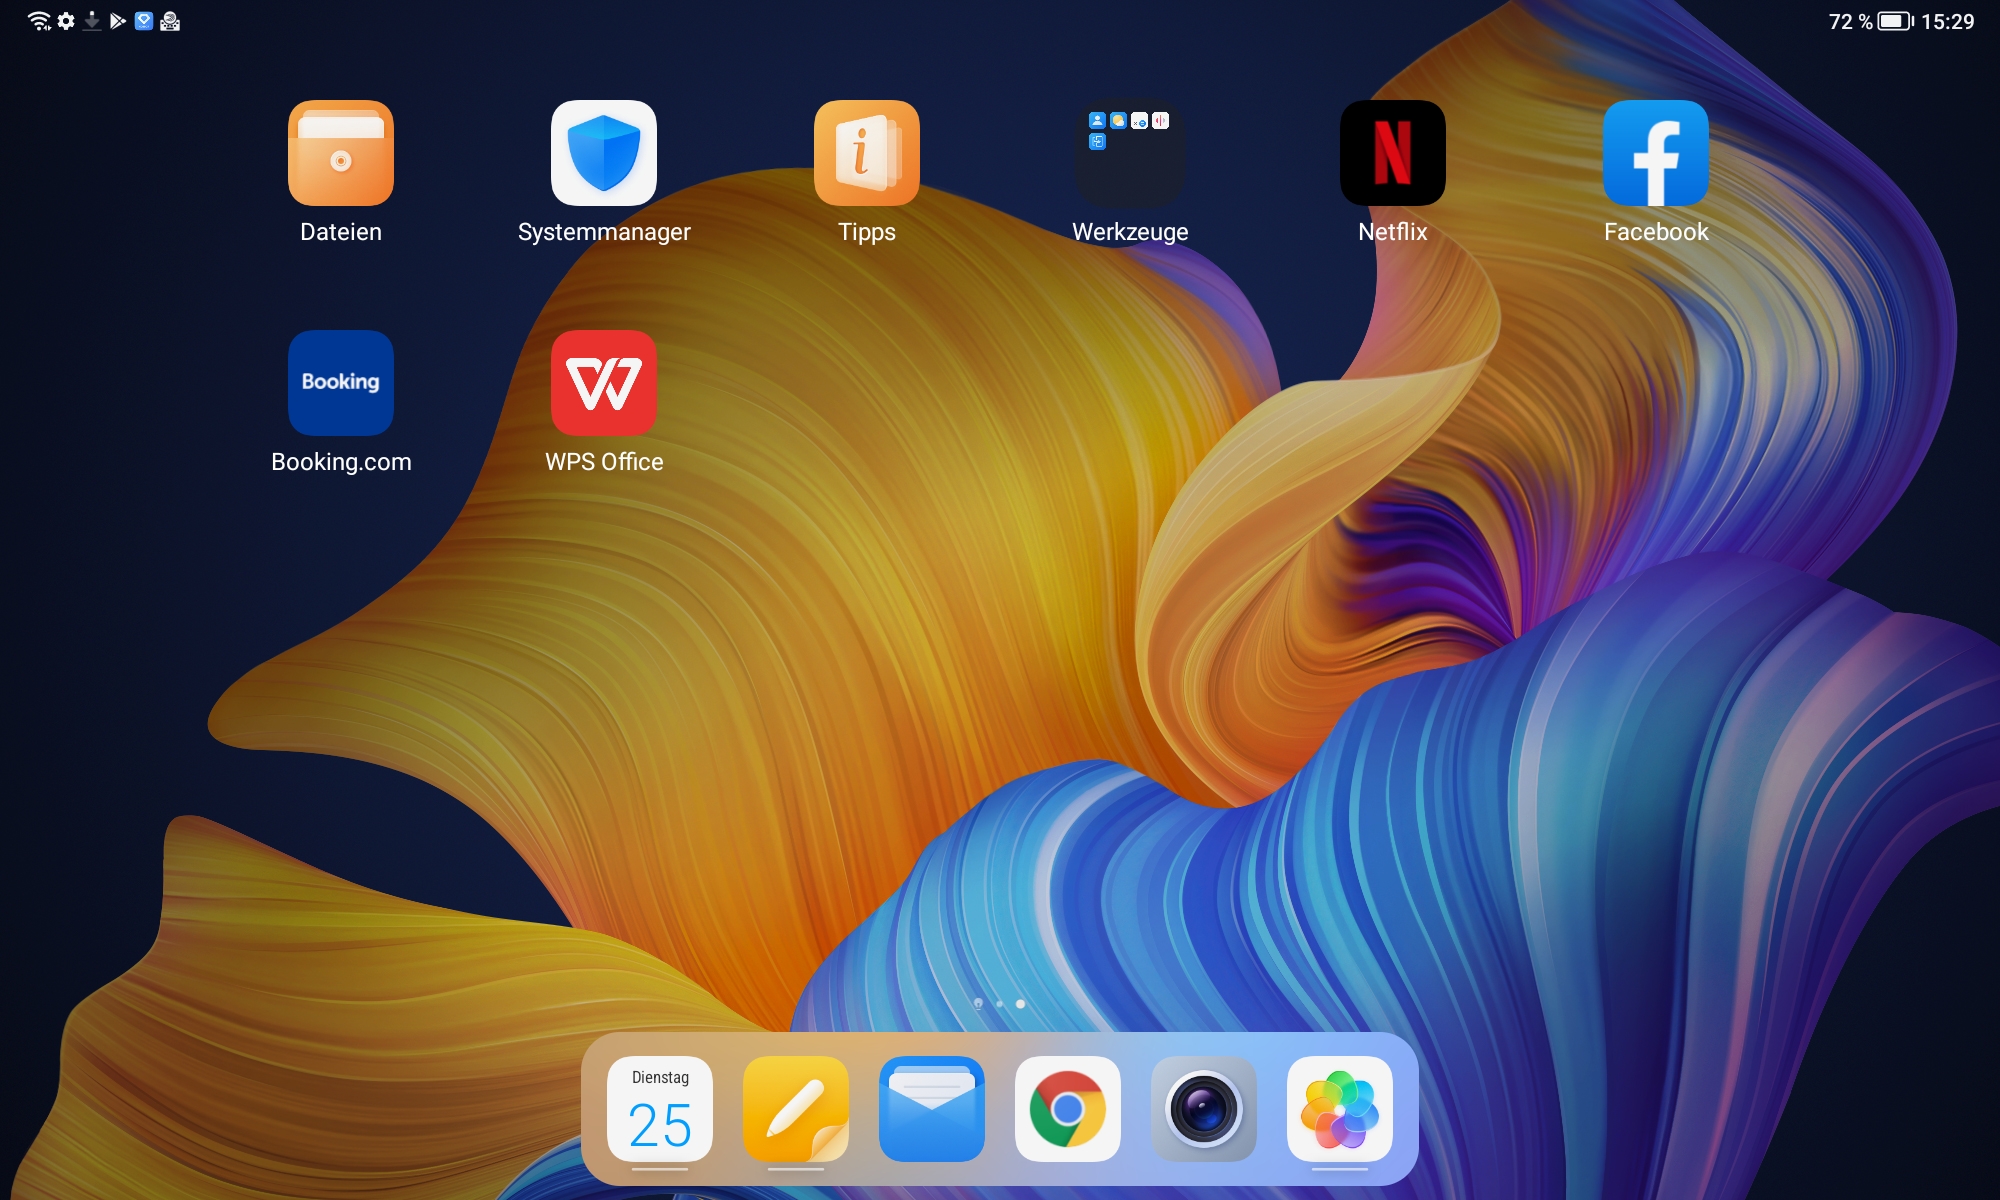Launch the Booking.com app

coord(341,383)
